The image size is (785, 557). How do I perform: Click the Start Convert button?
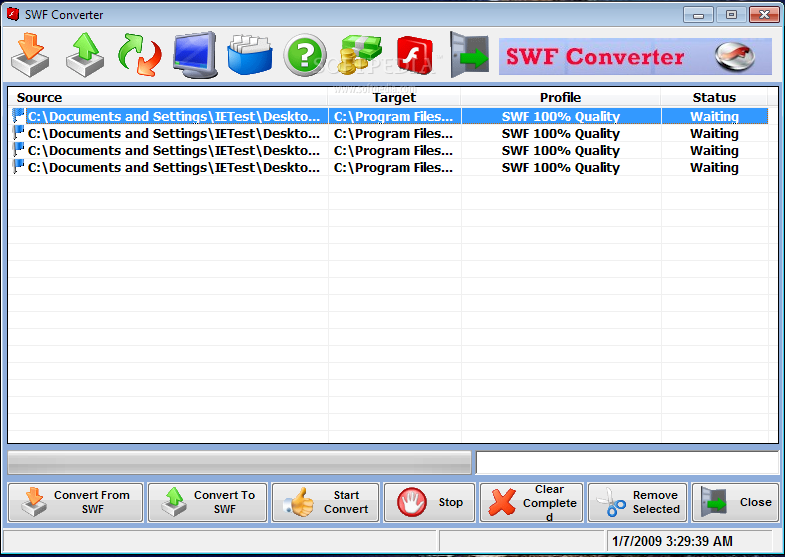[325, 502]
